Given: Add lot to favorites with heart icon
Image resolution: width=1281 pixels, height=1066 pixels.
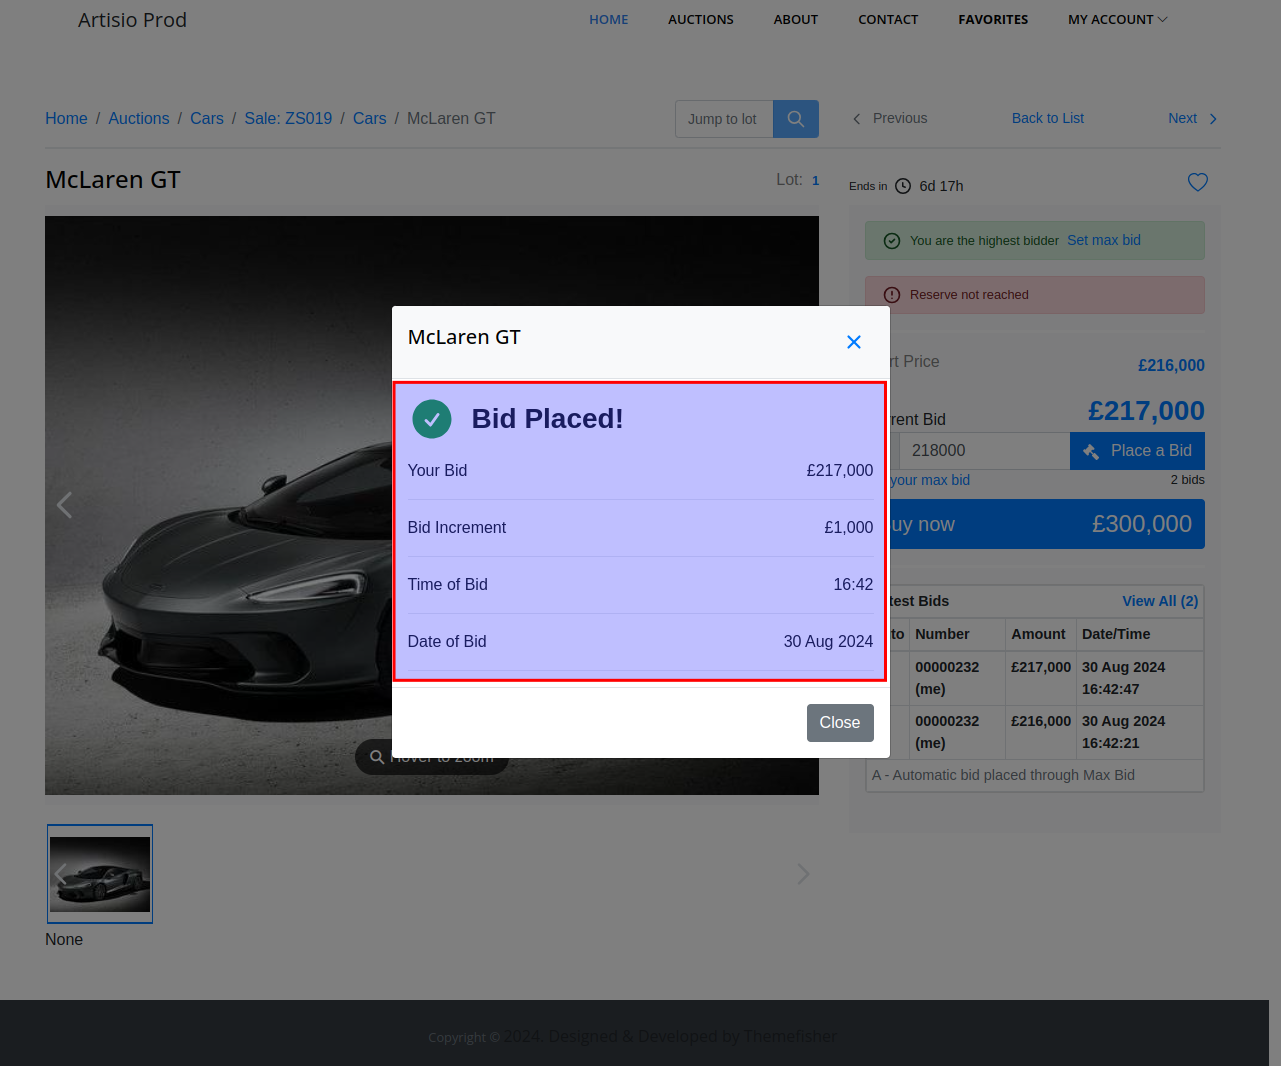Looking at the screenshot, I should 1197,182.
